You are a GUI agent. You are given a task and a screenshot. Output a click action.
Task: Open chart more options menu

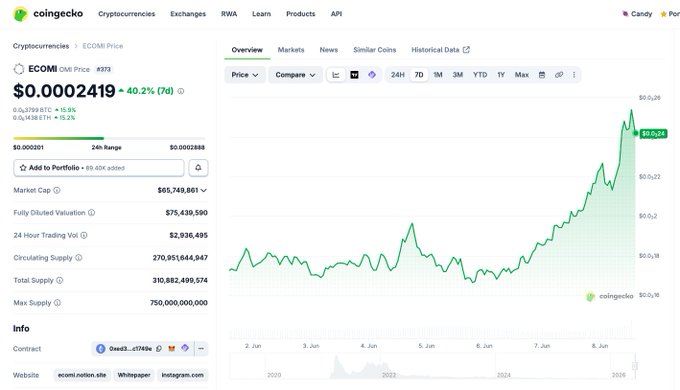[574, 75]
